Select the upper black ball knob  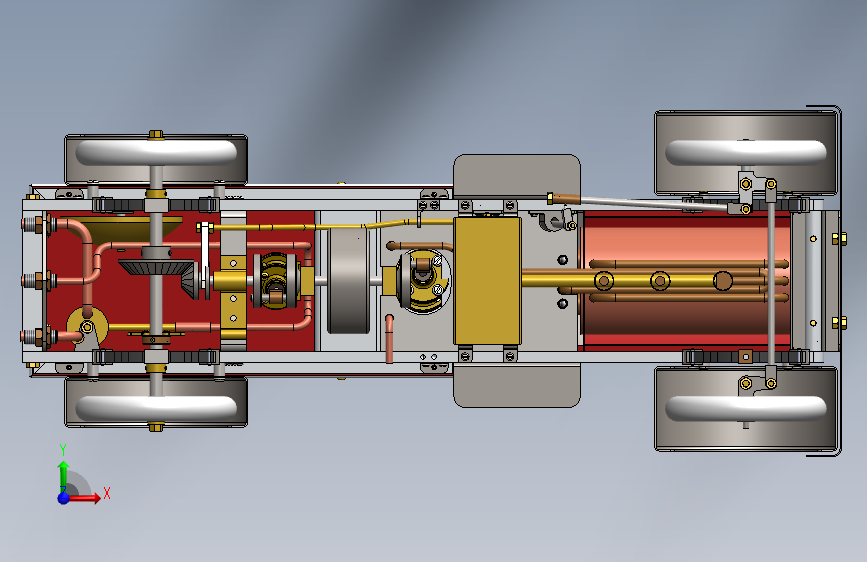(562, 259)
